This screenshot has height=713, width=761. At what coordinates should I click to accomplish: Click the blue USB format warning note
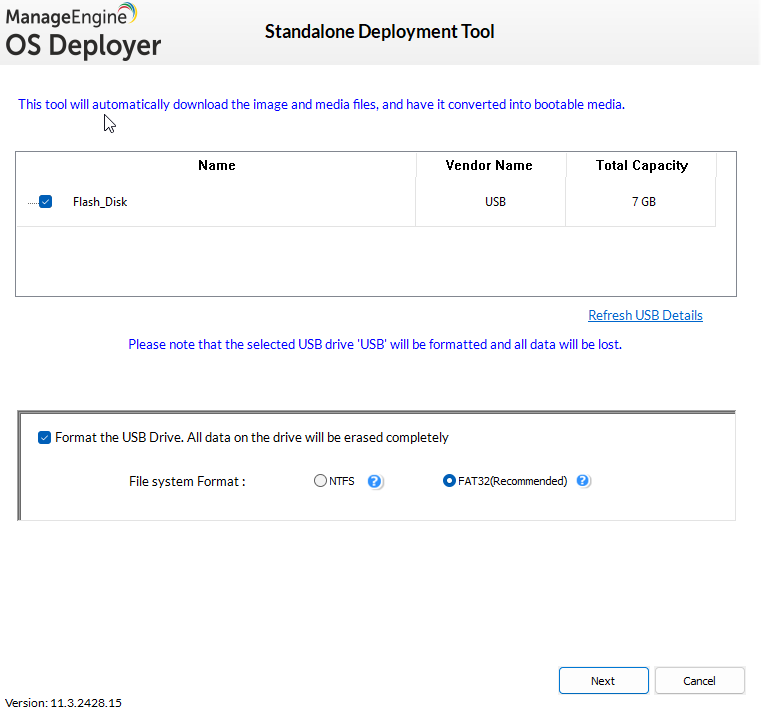(375, 344)
